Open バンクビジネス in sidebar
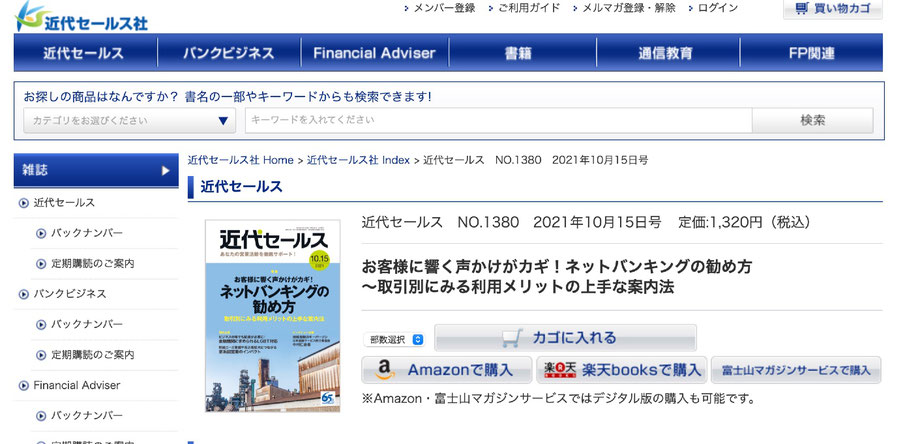This screenshot has width=920, height=444. tap(70, 294)
